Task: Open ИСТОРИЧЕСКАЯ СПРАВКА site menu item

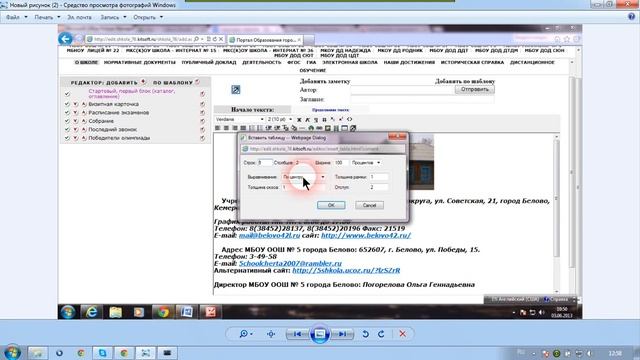Action: pyautogui.click(x=472, y=62)
